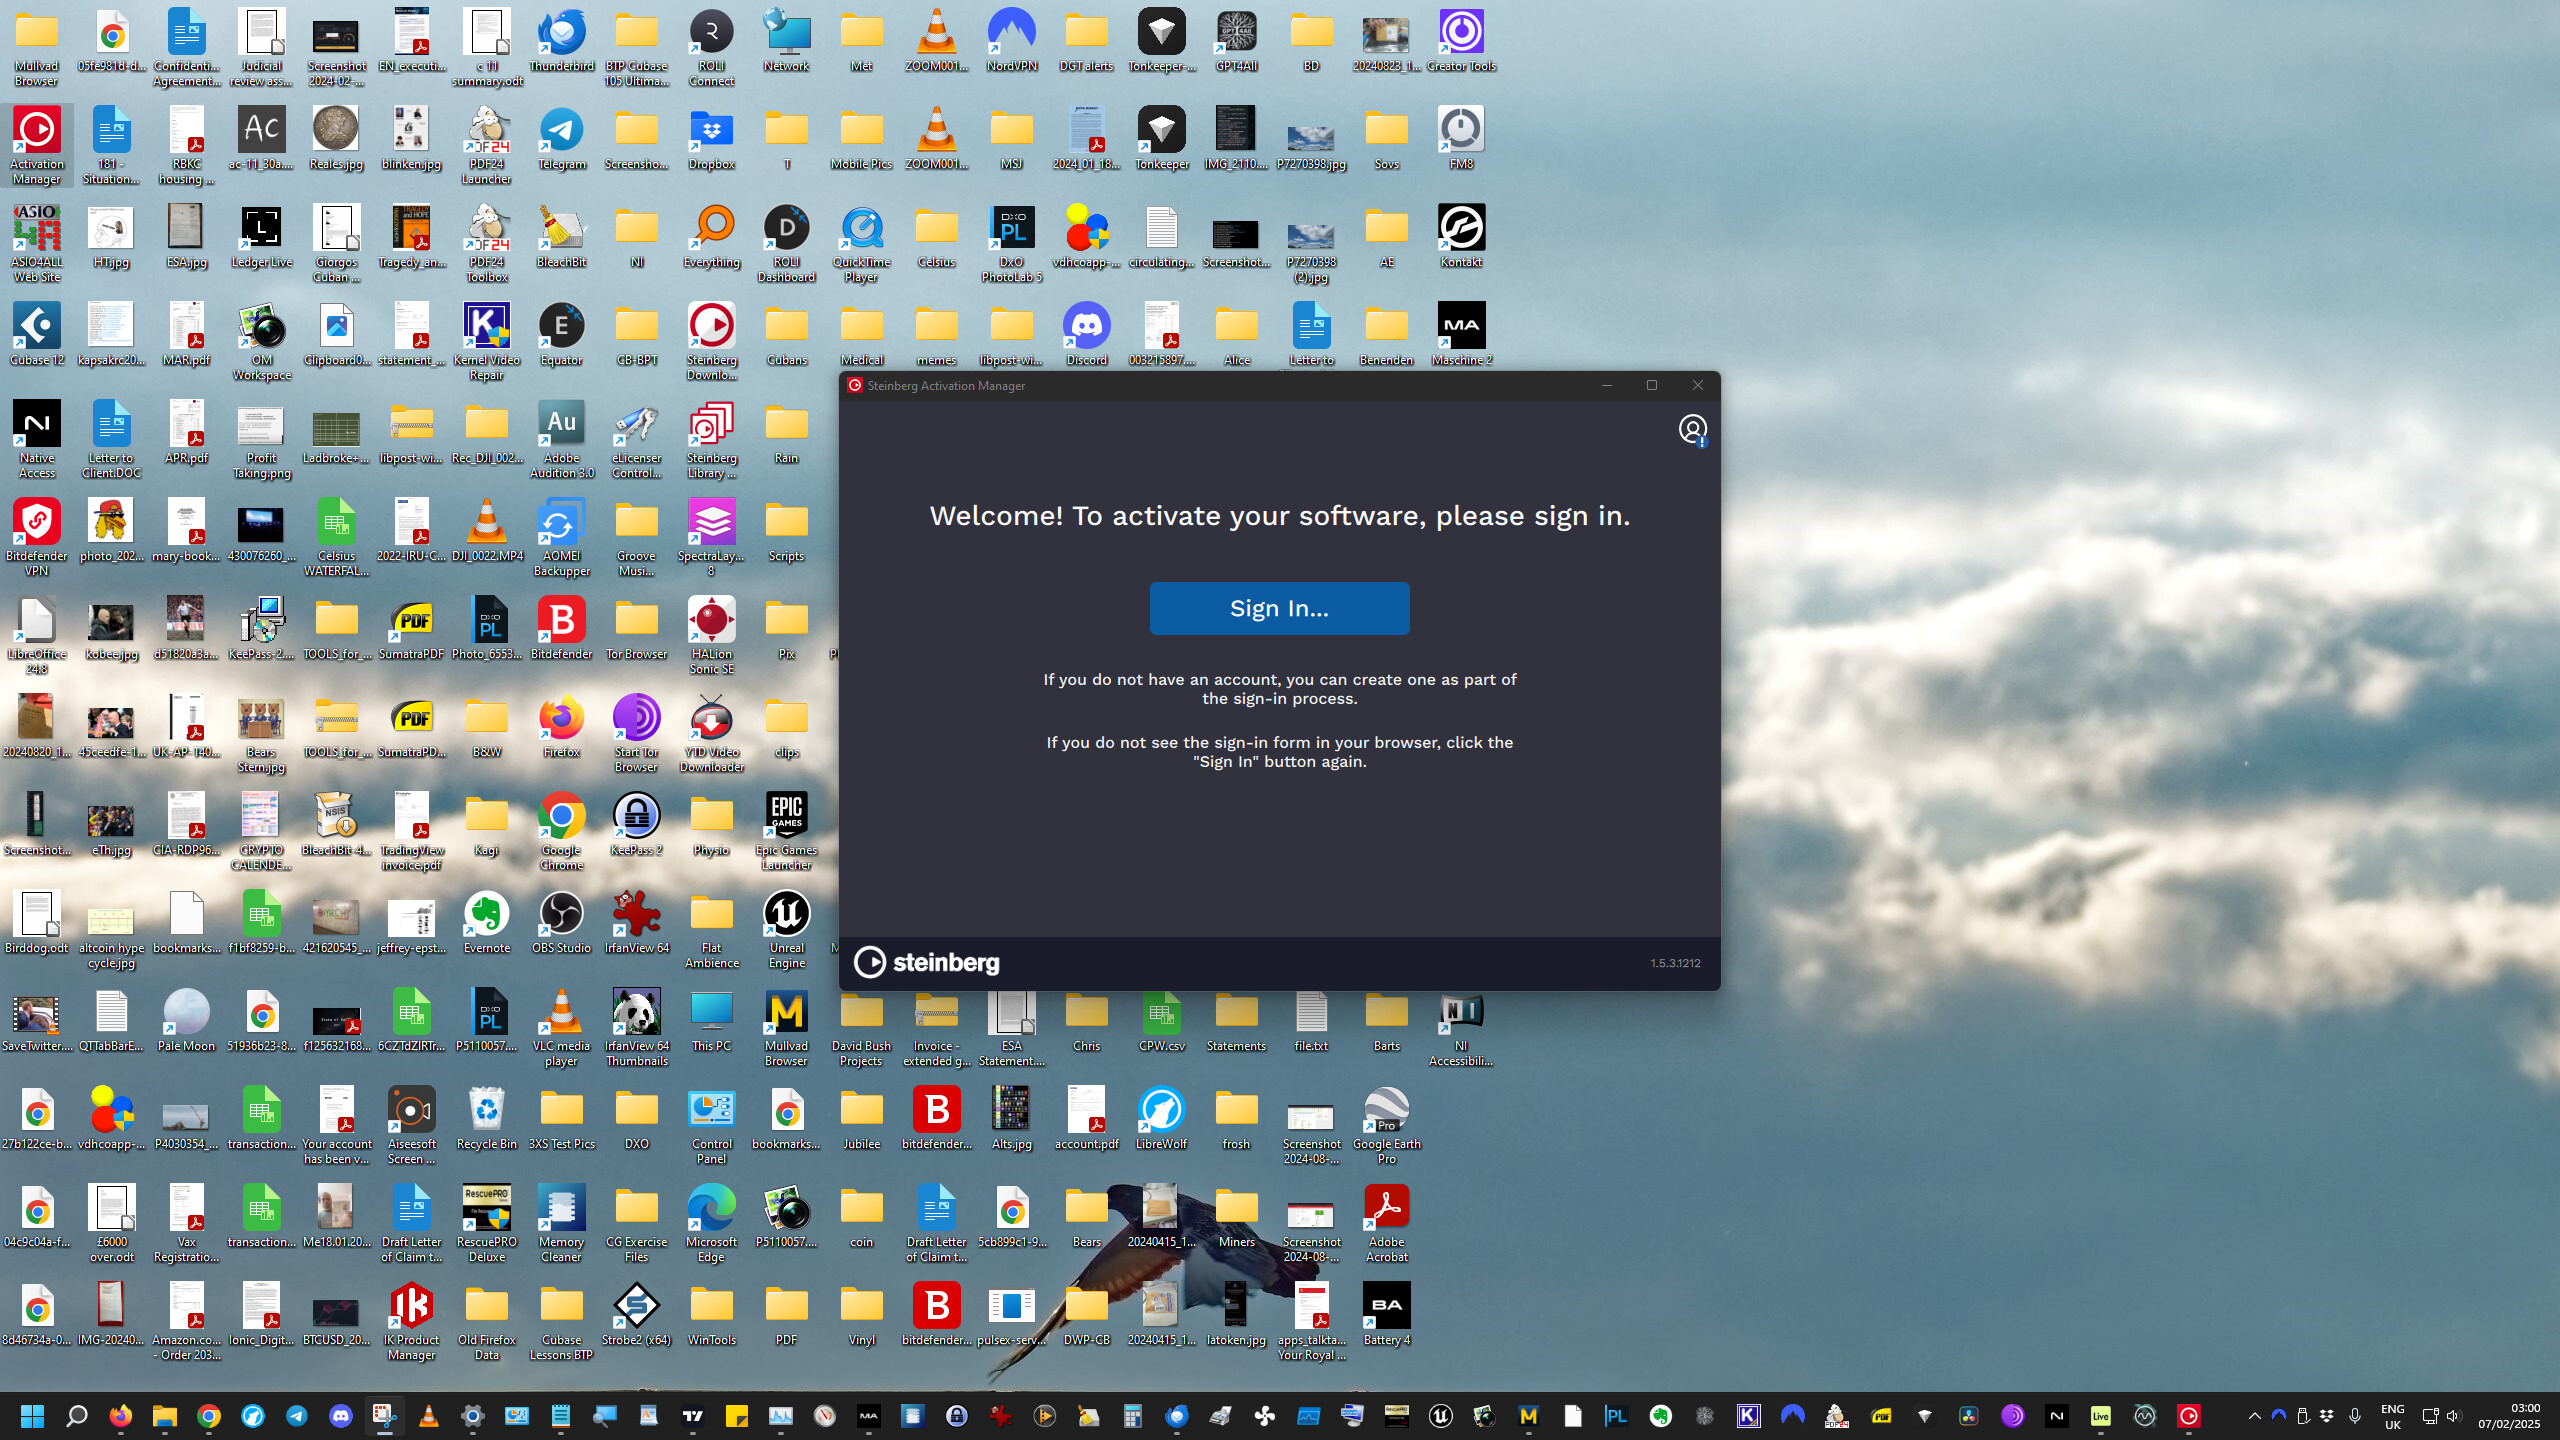Select the Microsoft Edge desktop icon
The width and height of the screenshot is (2560, 1440).
tap(712, 1224)
